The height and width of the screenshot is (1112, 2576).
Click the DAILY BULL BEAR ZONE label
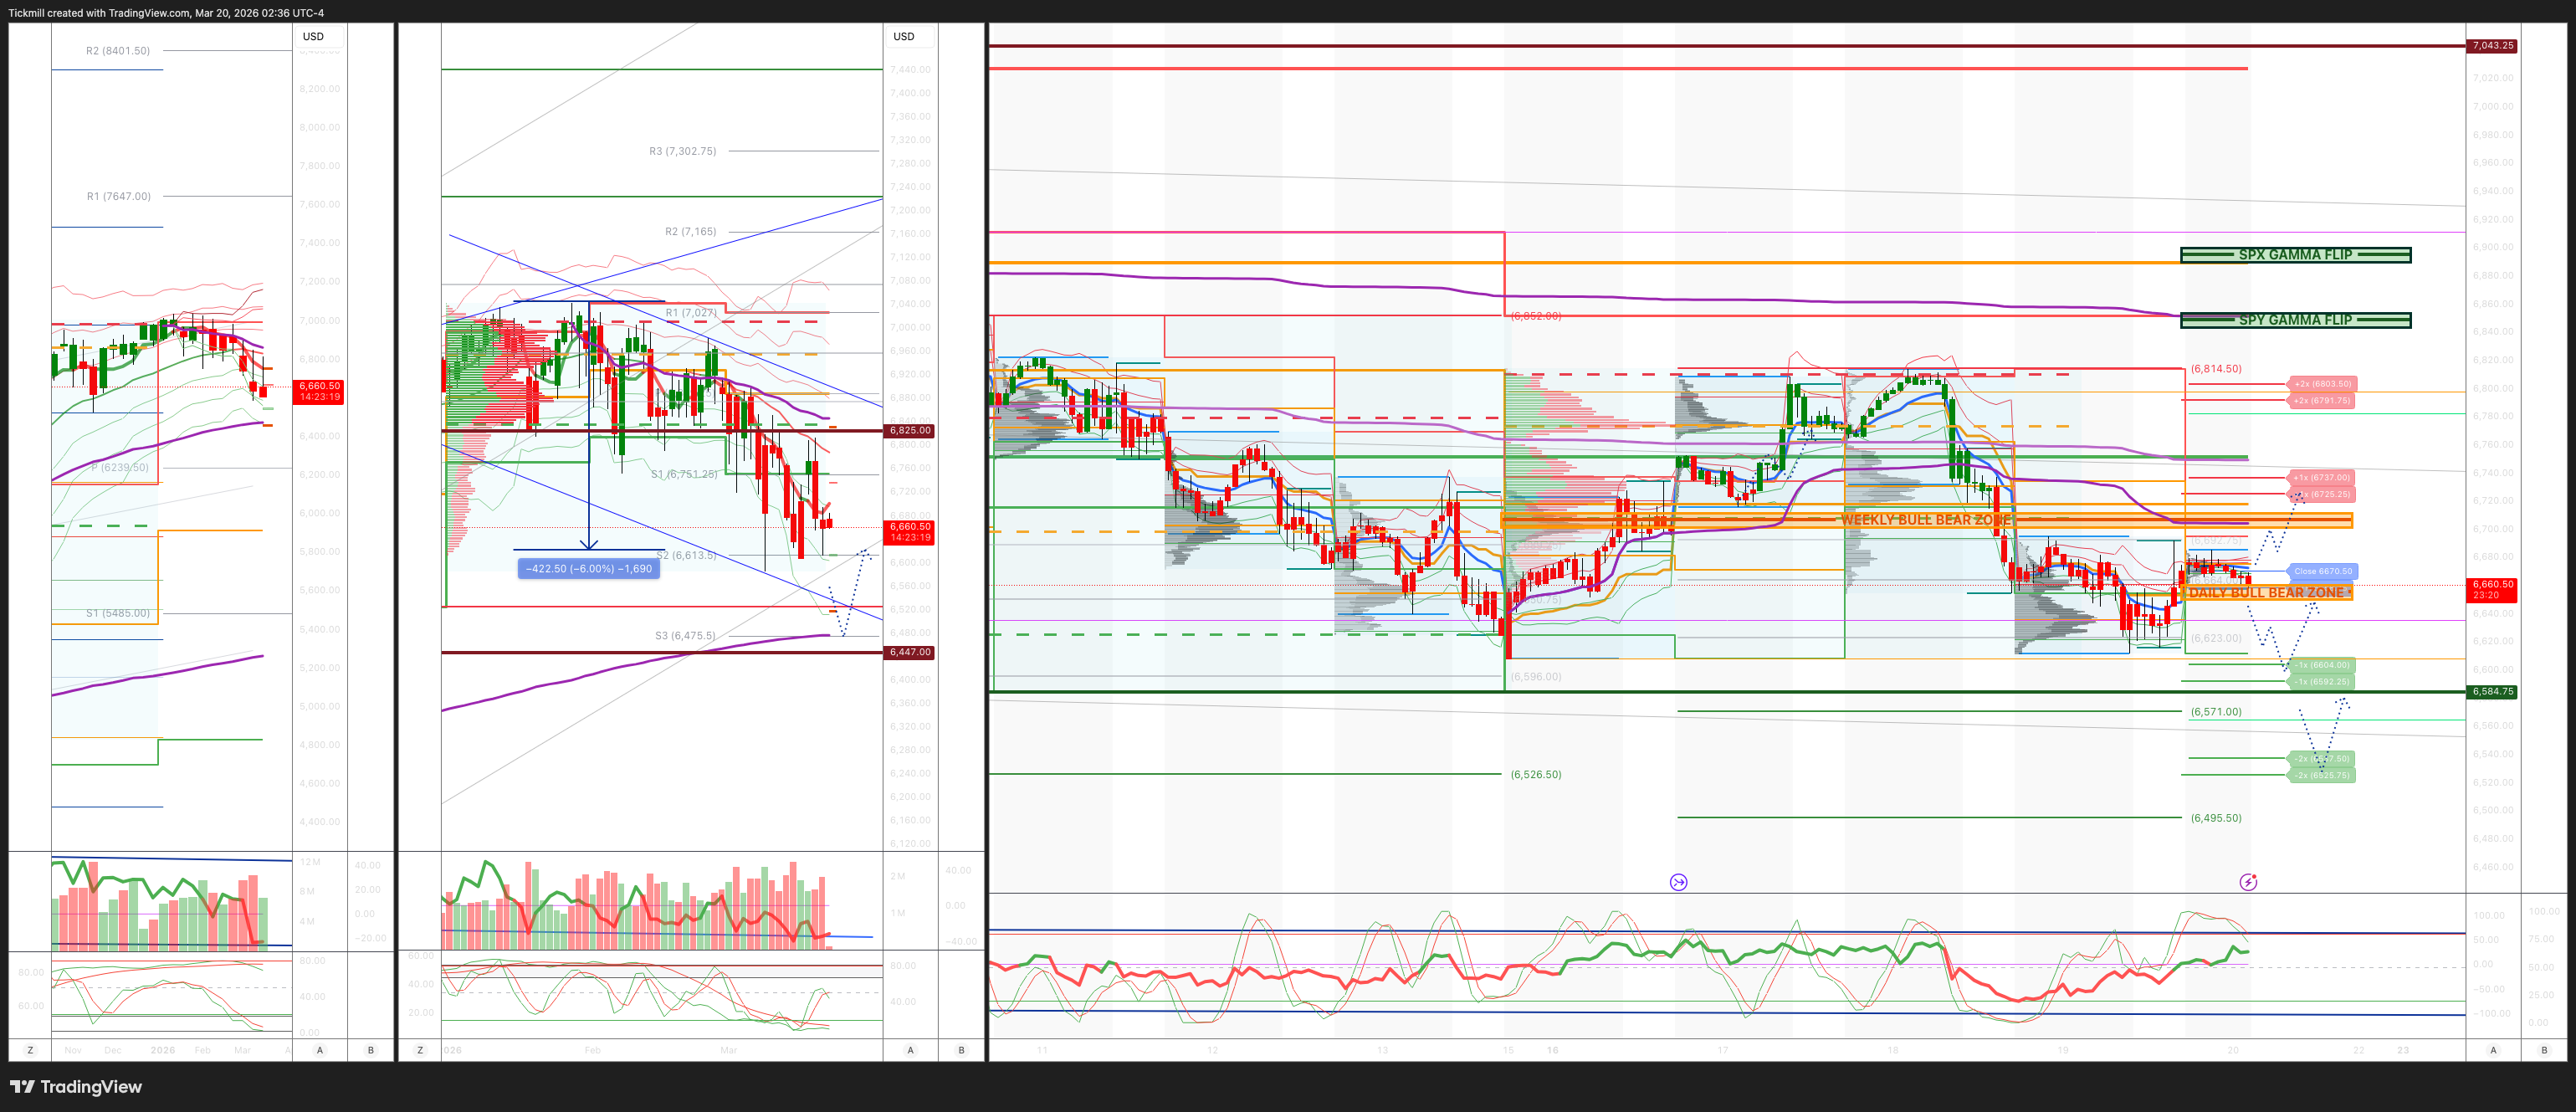pos(2266,593)
